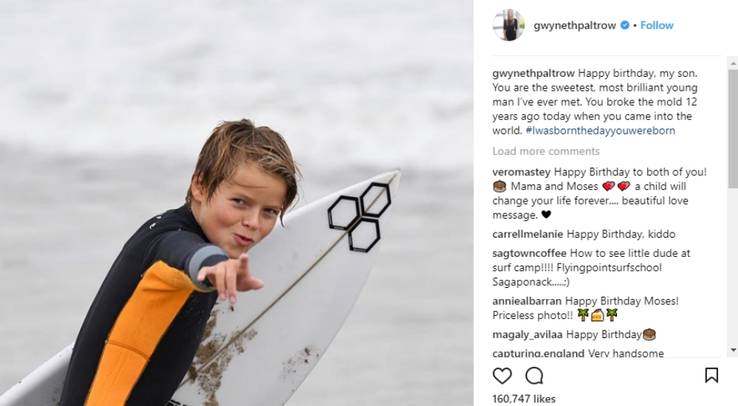The image size is (738, 406).
Task: Follow the gwynethpaltrow account
Action: (657, 25)
